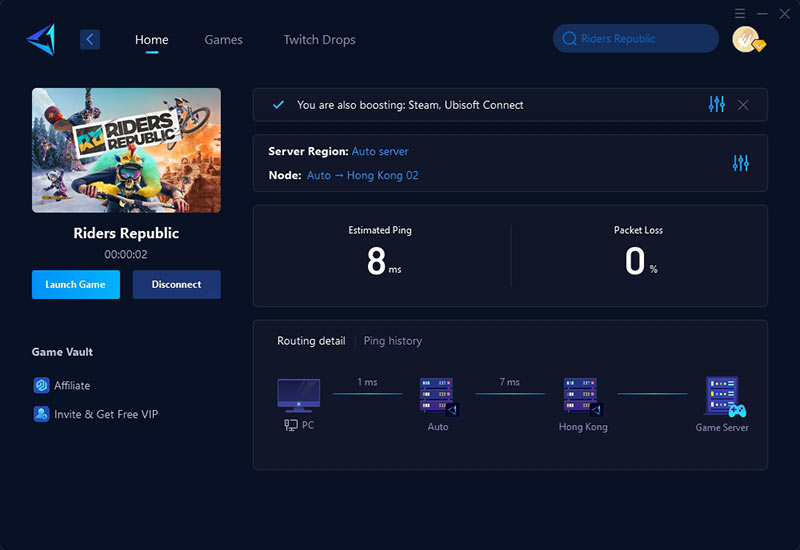Click the GearUP logo icon

coord(40,39)
